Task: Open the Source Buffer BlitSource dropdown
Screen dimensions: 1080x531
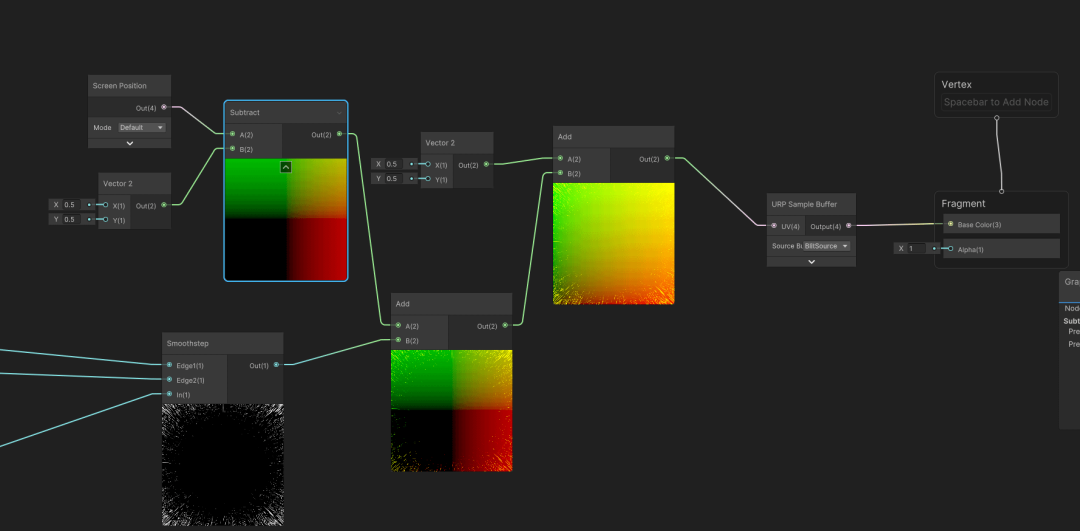Action: coord(827,246)
